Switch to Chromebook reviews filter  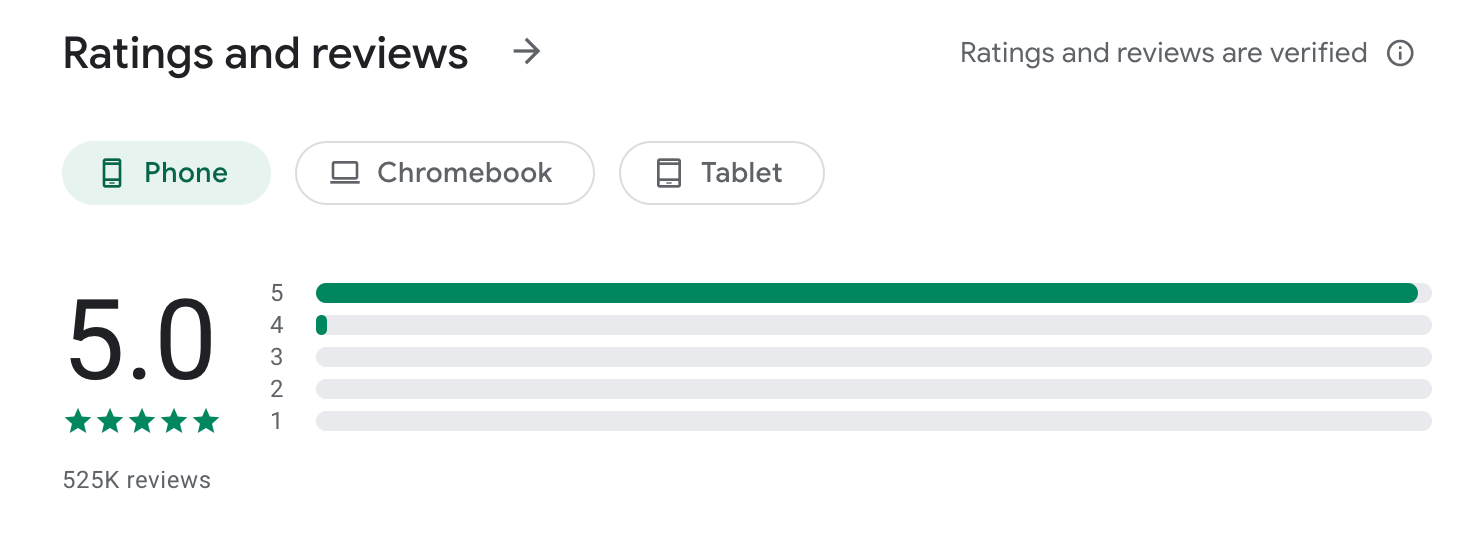(x=444, y=173)
